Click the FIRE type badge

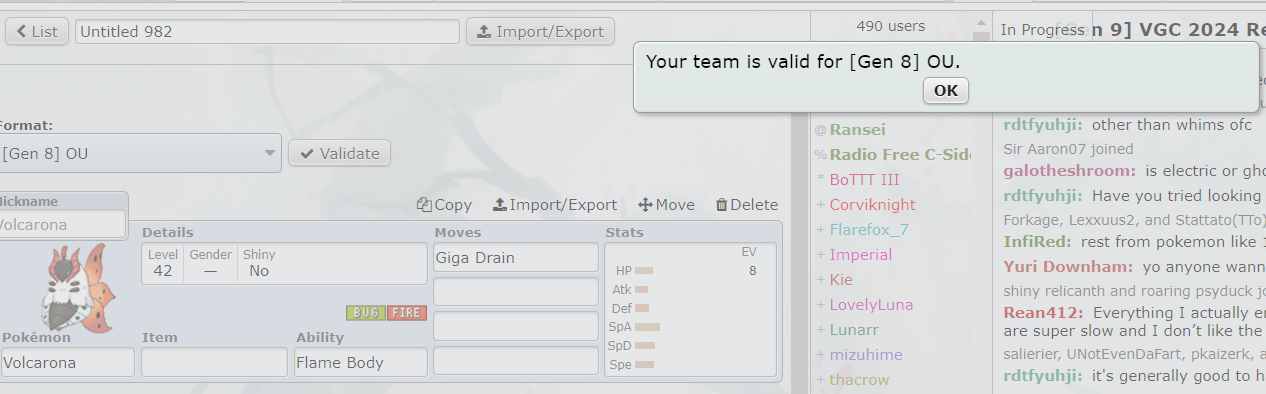[x=407, y=313]
